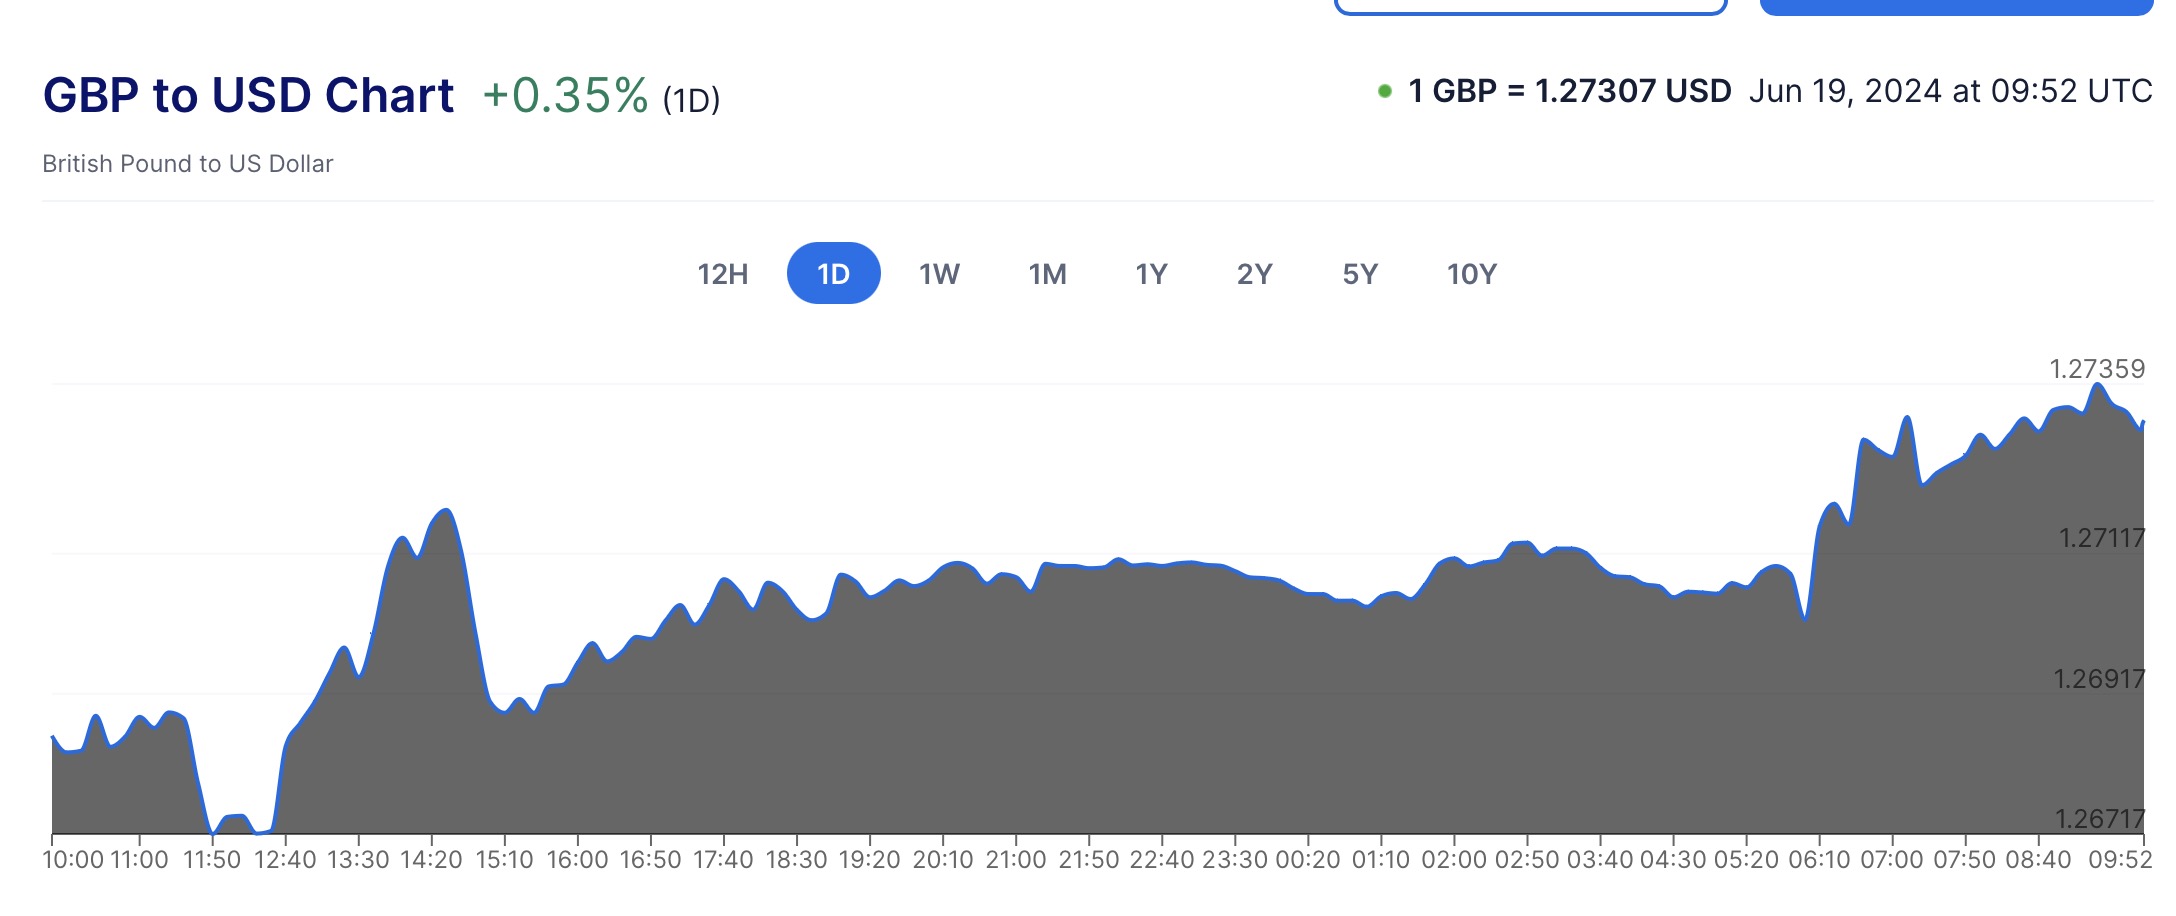Click the 1.27117 price axis label
This screenshot has width=2176, height=916.
(x=2101, y=538)
